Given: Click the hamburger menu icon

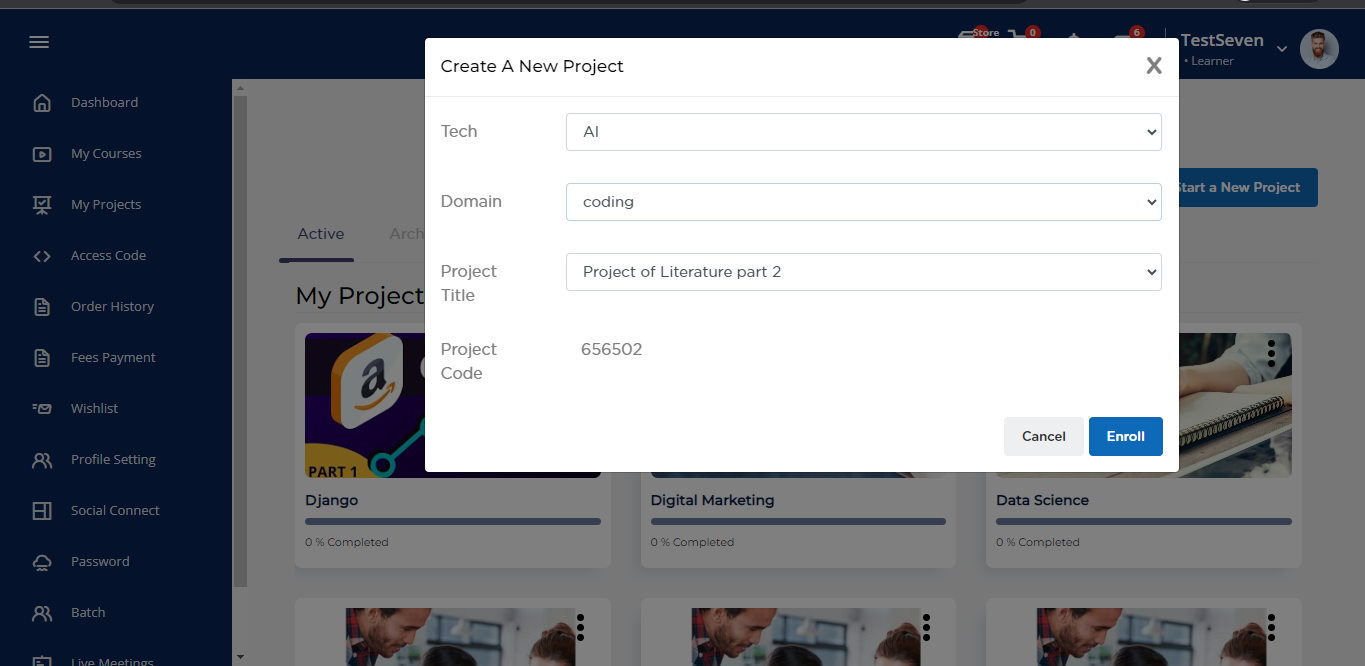Looking at the screenshot, I should (39, 42).
